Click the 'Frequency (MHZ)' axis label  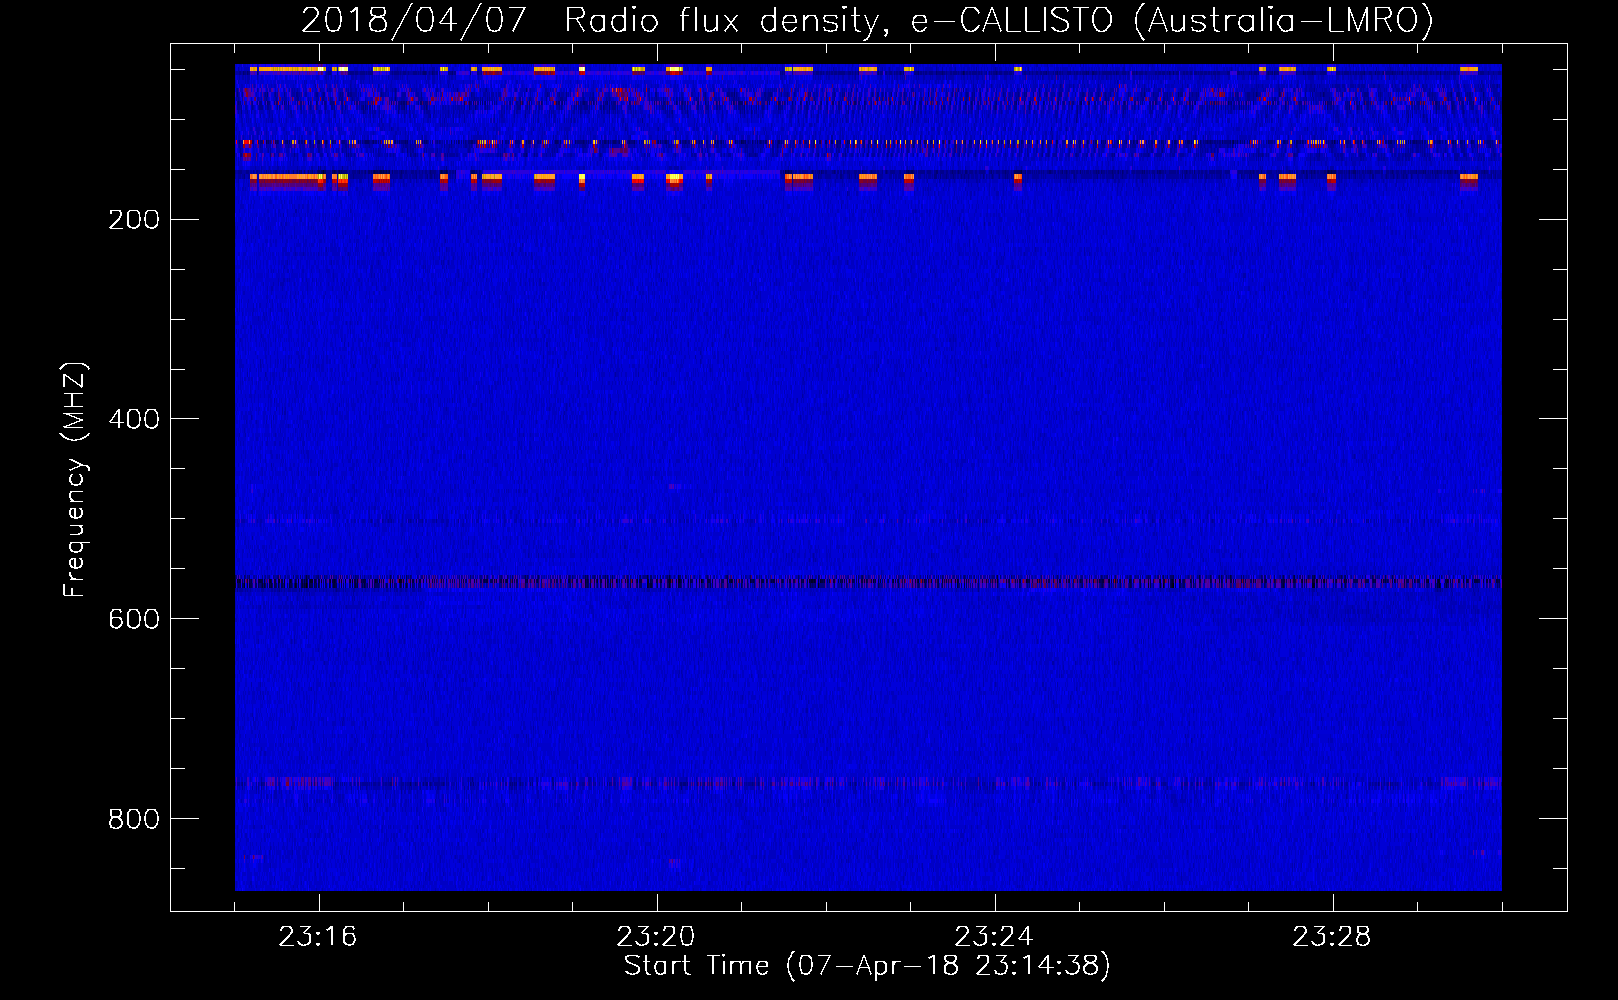(x=75, y=480)
